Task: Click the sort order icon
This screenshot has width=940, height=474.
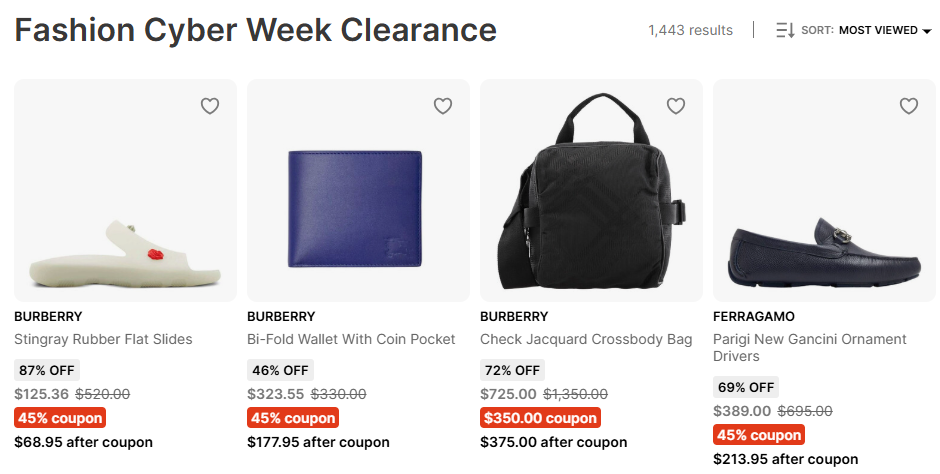Action: pos(785,30)
